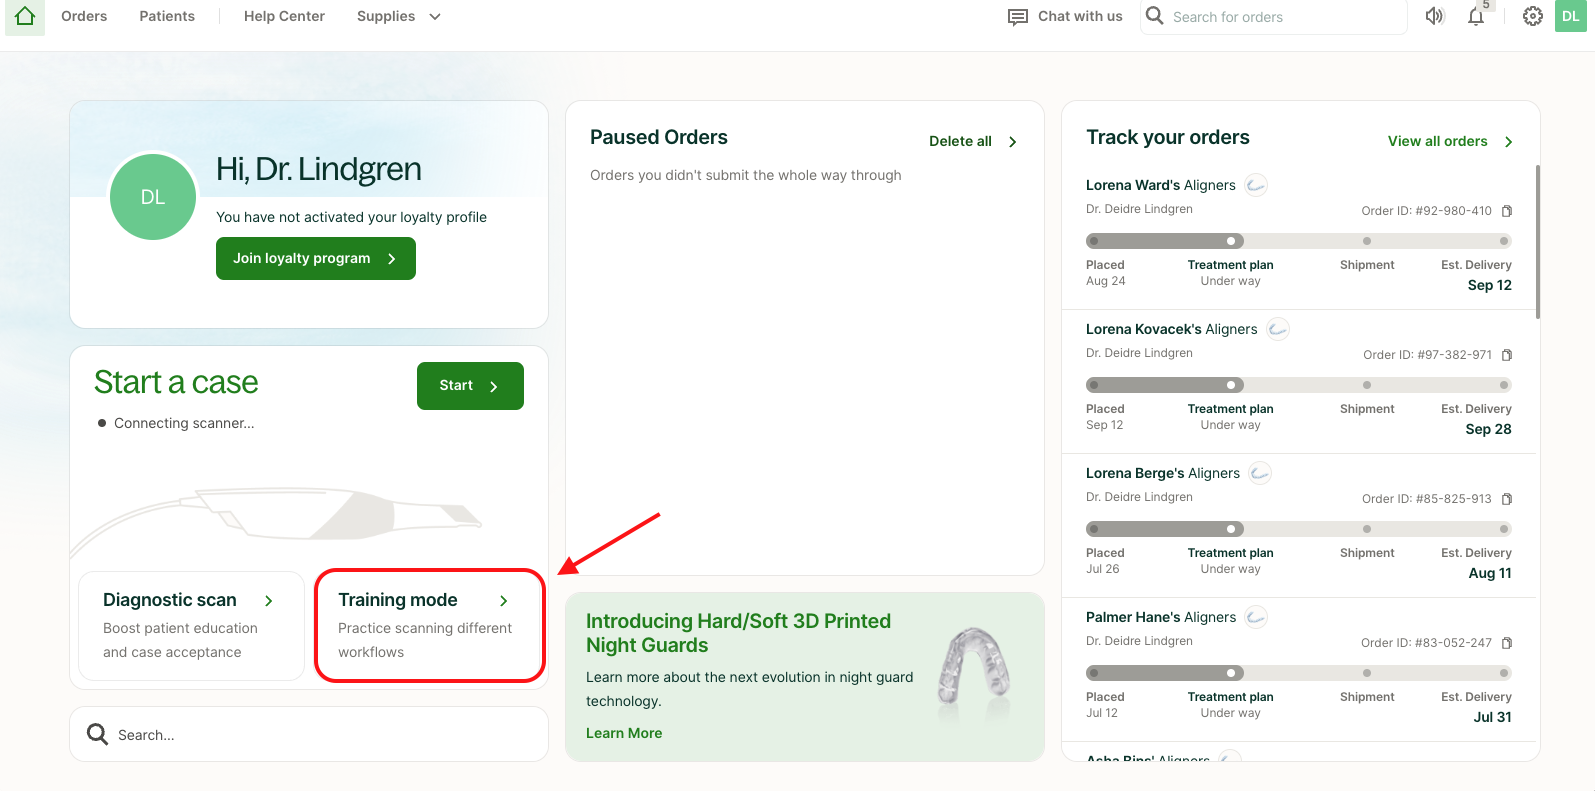Open the Diagnostic scan card
The width and height of the screenshot is (1595, 791).
pyautogui.click(x=191, y=626)
